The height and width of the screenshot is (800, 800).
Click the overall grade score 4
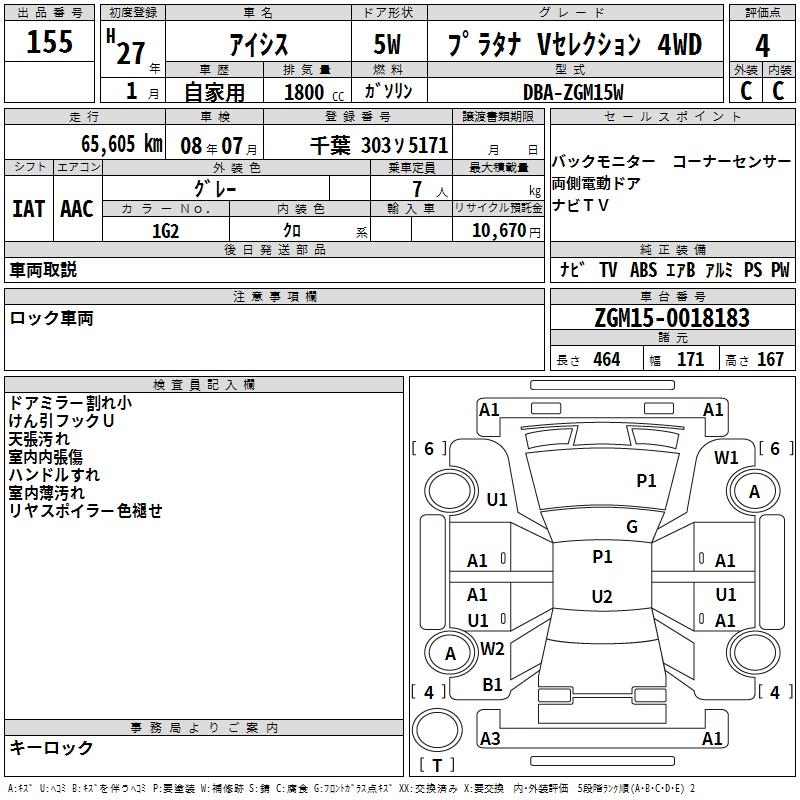click(x=762, y=45)
